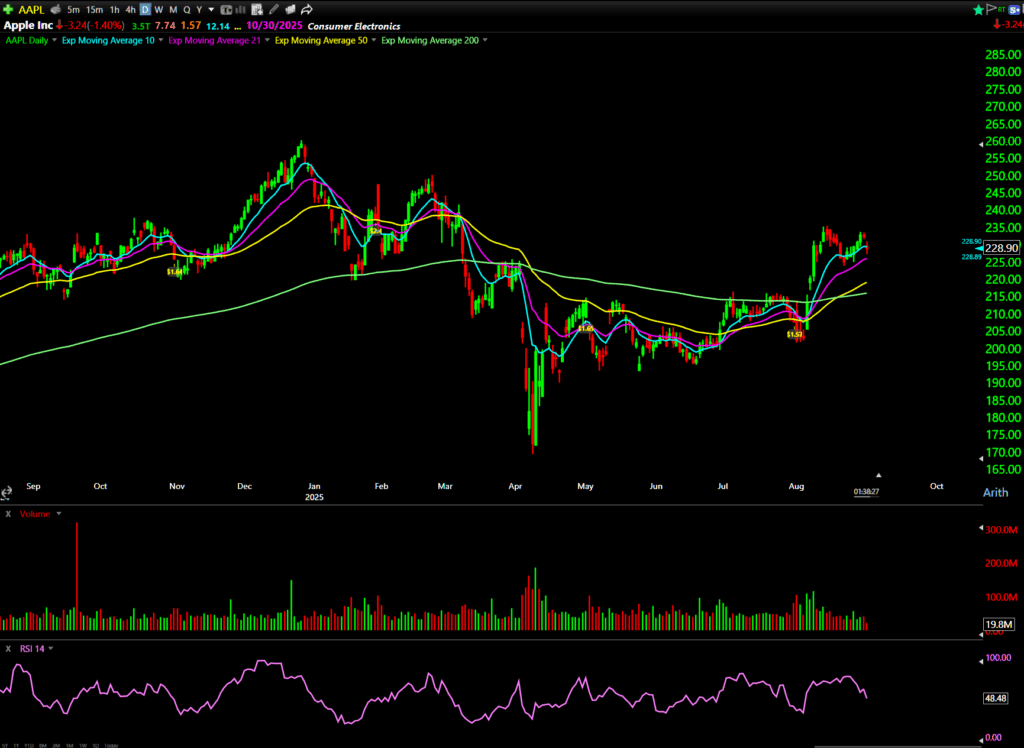Switch chart to 5m timeframe
The width and height of the screenshot is (1024, 748).
[73, 10]
